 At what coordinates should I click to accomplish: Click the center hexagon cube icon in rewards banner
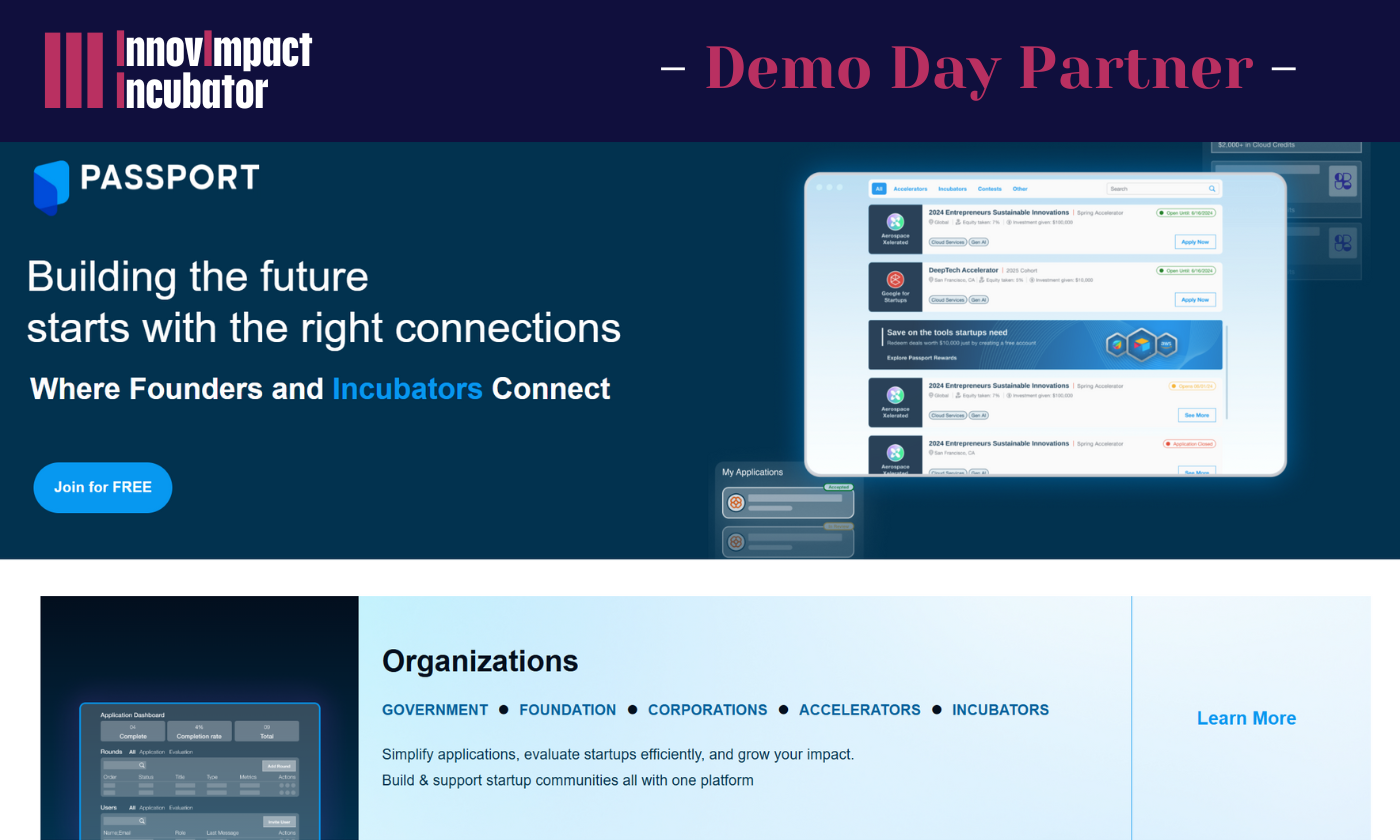(x=1142, y=345)
